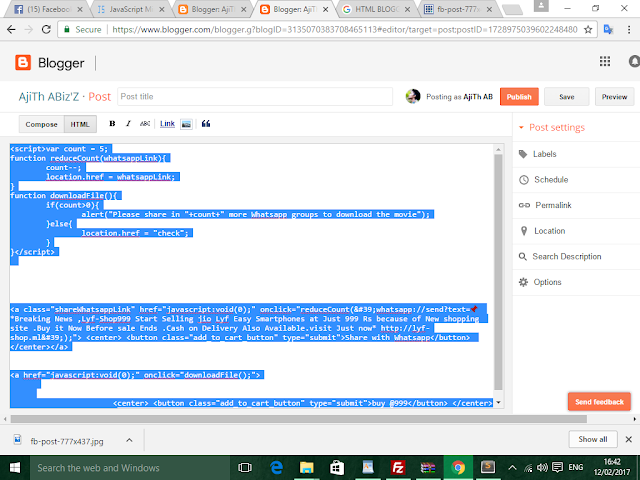This screenshot has height=480, width=640.
Task: Click the Send feedback button
Action: (599, 402)
